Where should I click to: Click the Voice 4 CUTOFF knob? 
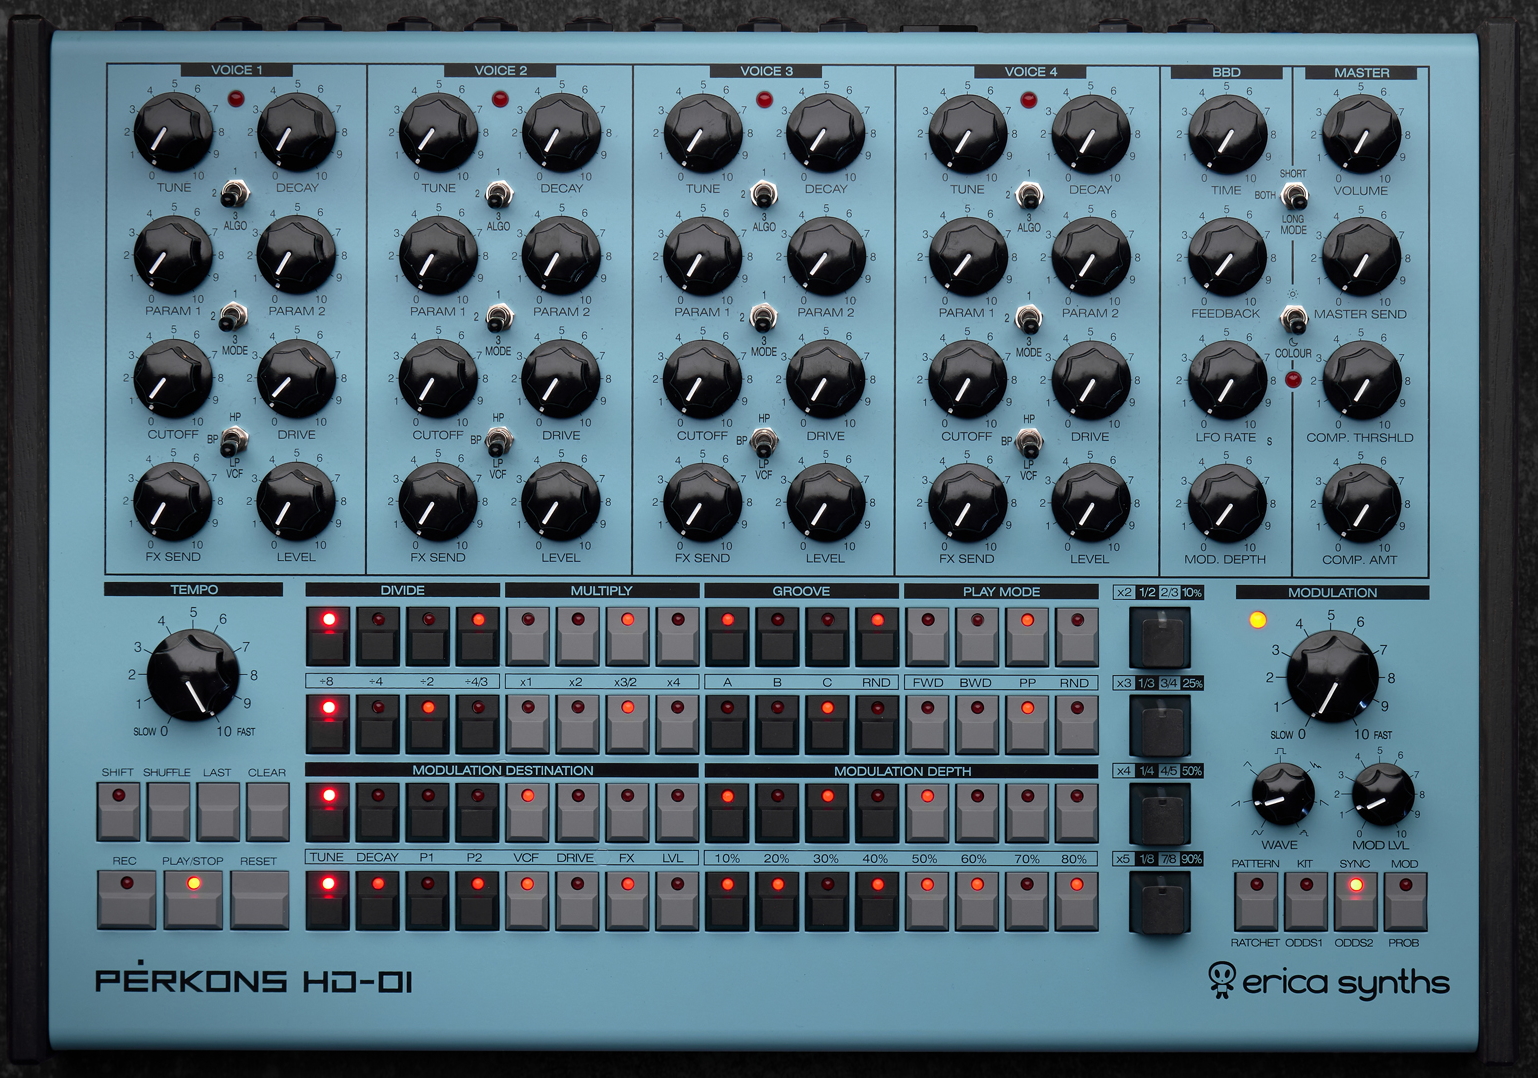(x=967, y=380)
